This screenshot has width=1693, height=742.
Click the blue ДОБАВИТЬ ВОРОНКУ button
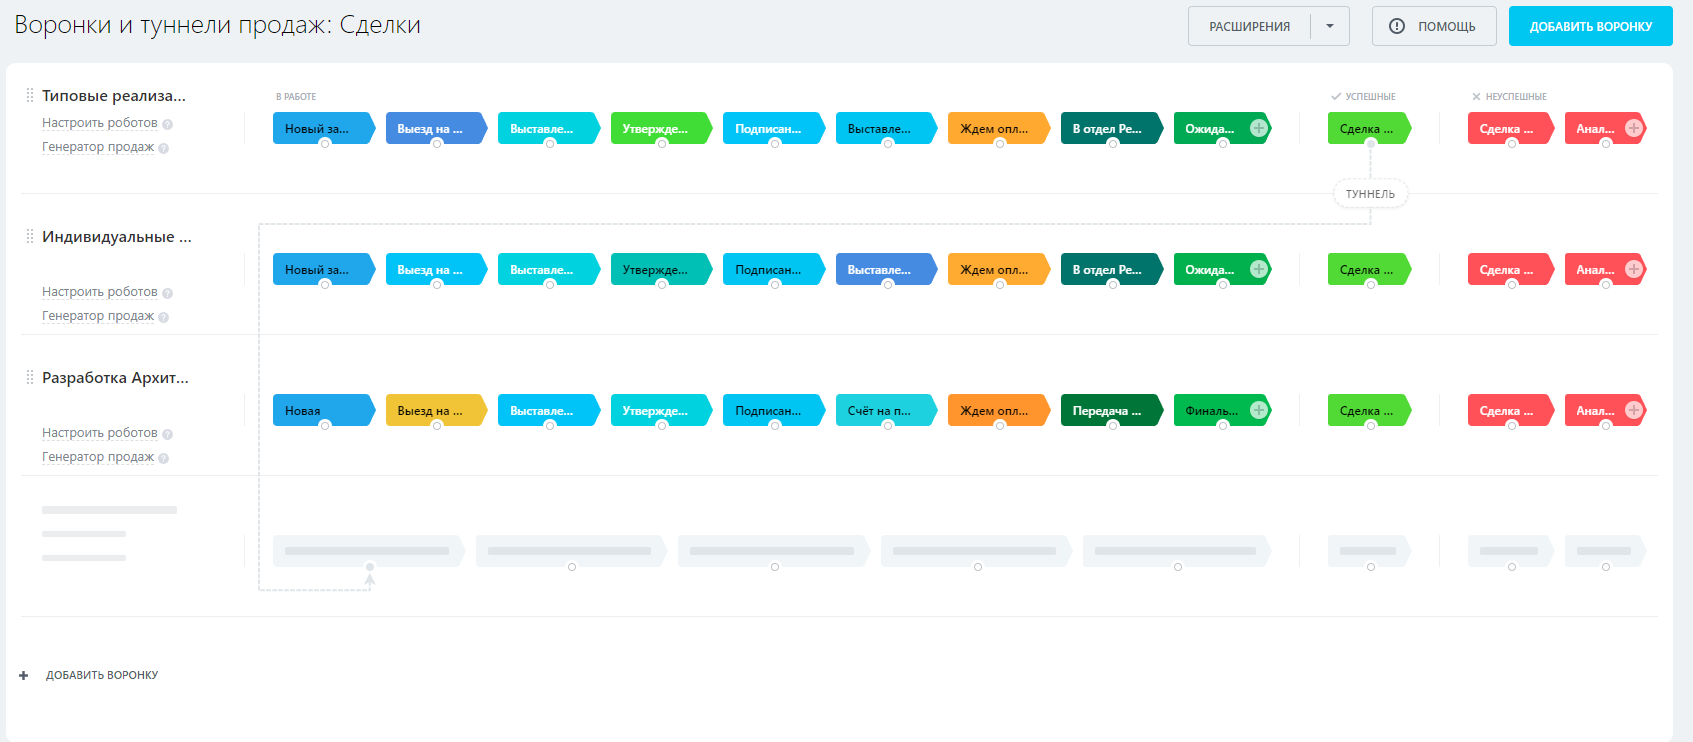click(1590, 26)
